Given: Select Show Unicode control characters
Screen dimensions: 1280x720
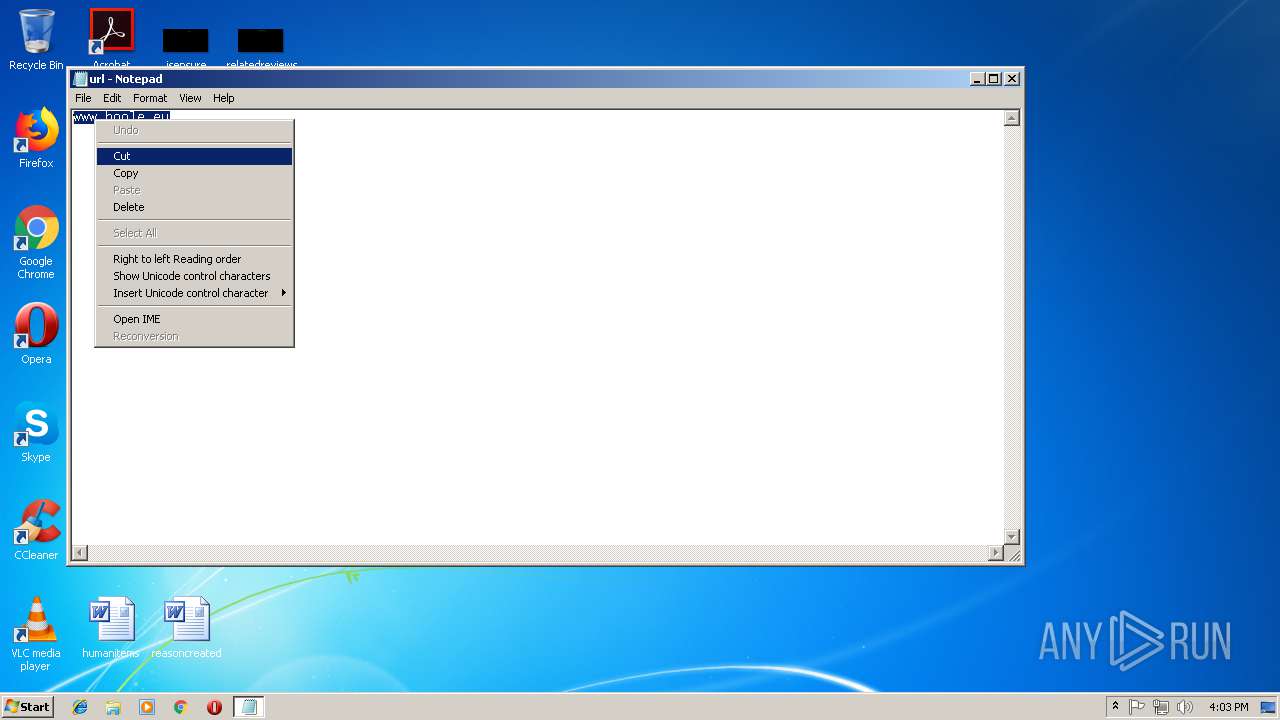Looking at the screenshot, I should click(x=194, y=276).
